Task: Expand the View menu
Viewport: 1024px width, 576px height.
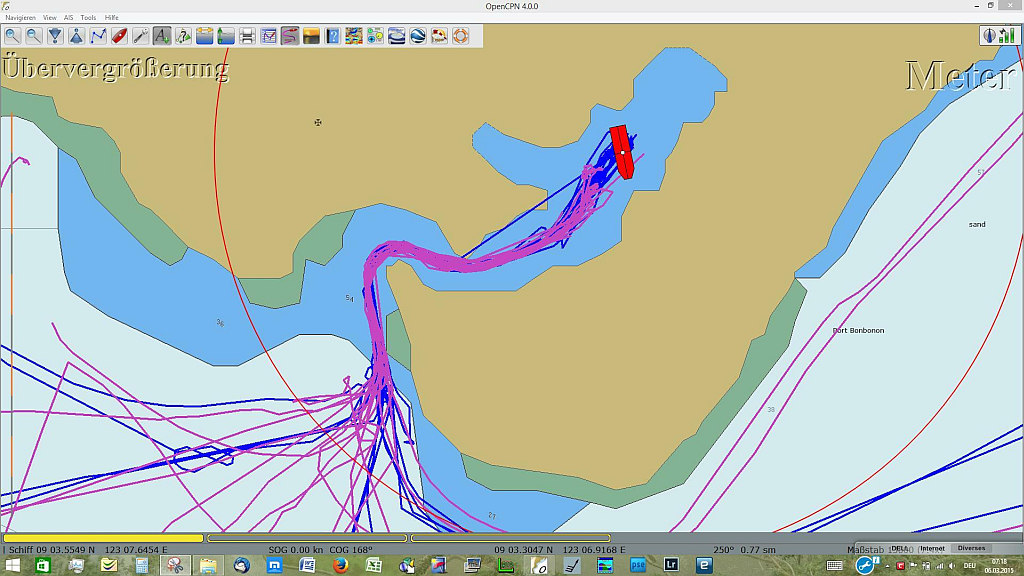Action: (49, 18)
